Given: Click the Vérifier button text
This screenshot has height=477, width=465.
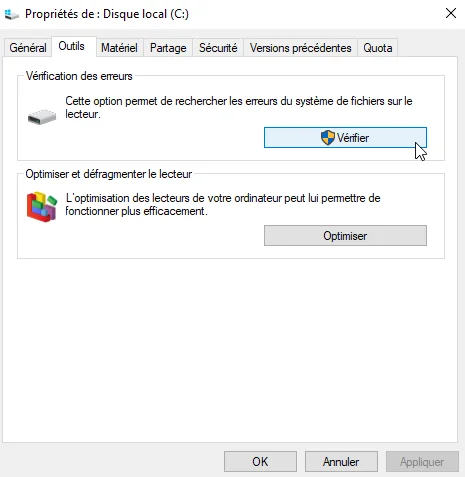Looking at the screenshot, I should 353,138.
